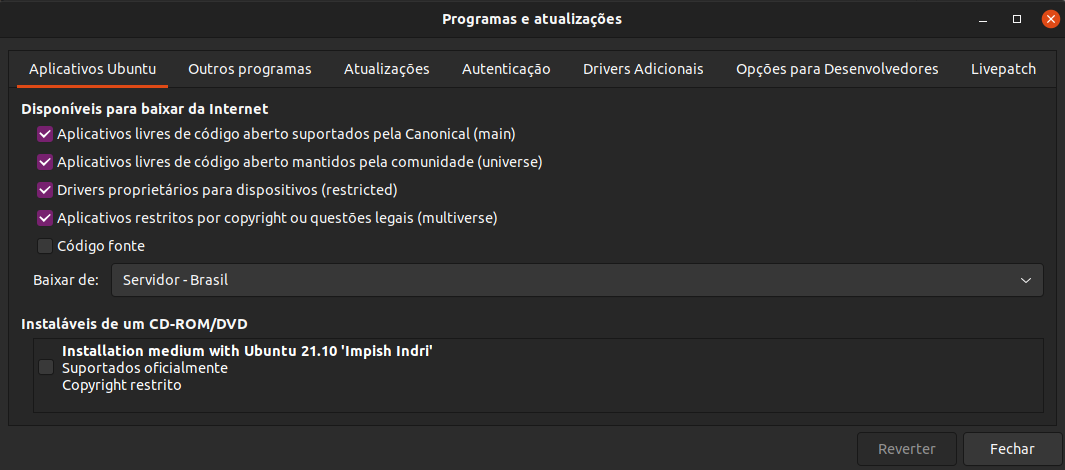Enable the Código fonte checkbox

click(x=45, y=246)
